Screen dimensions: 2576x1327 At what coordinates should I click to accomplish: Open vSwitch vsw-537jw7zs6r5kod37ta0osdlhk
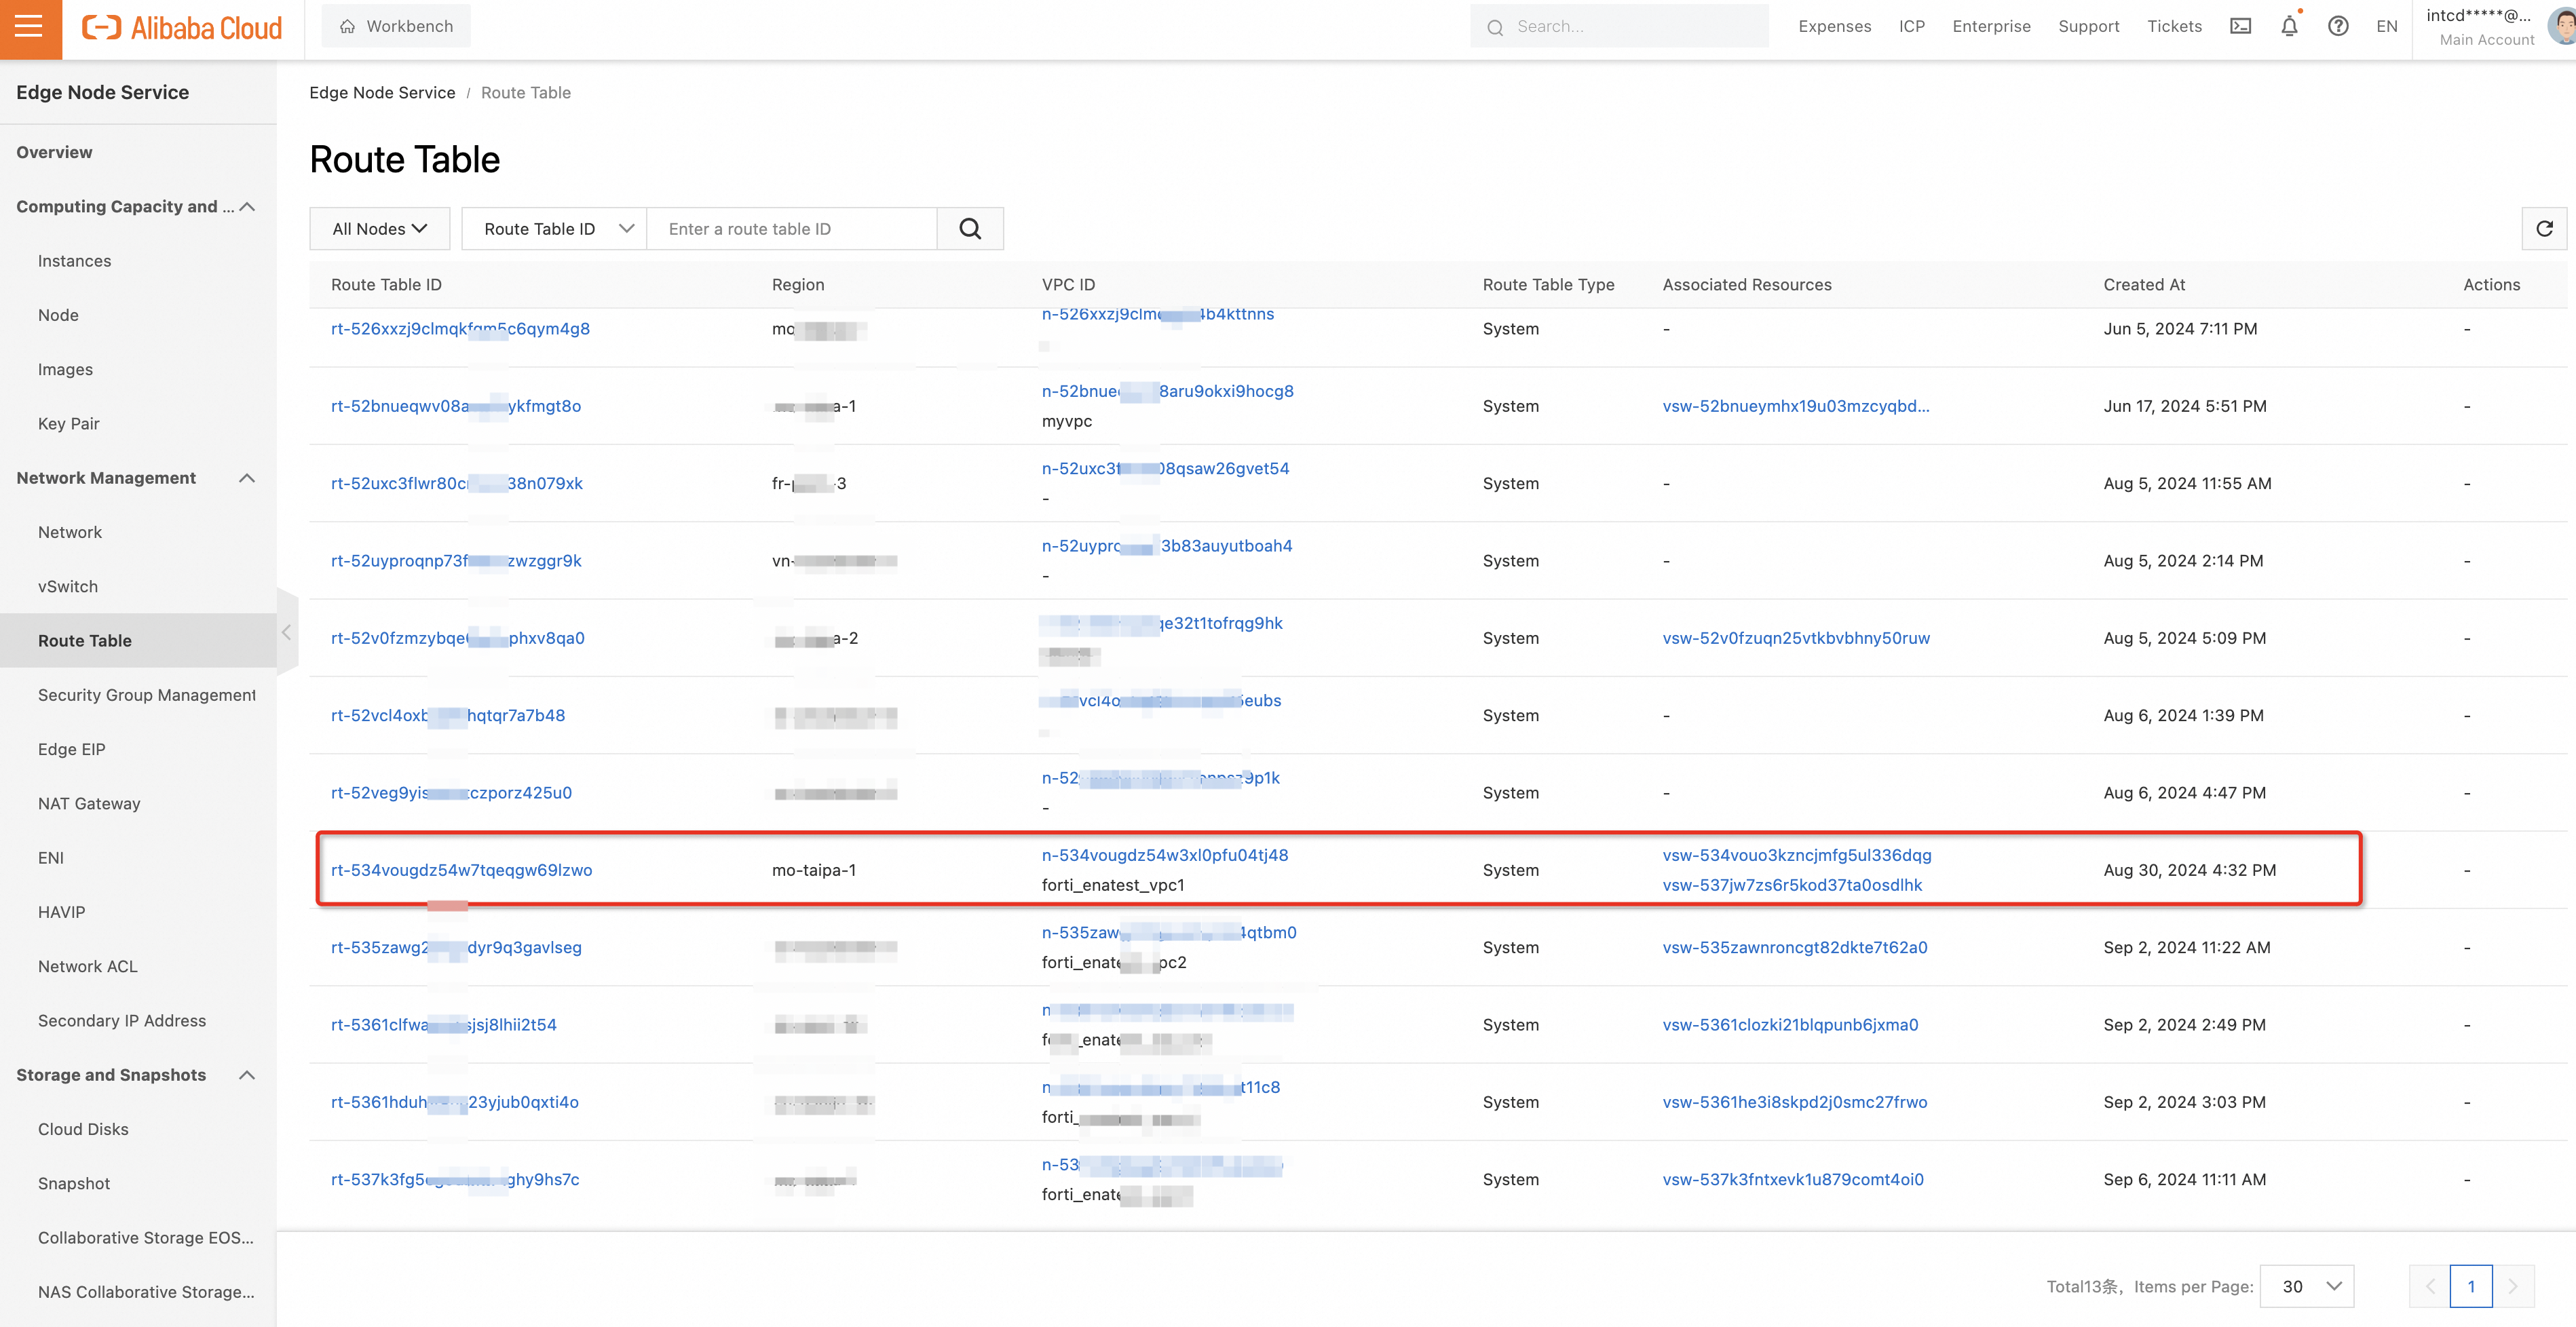(1792, 885)
